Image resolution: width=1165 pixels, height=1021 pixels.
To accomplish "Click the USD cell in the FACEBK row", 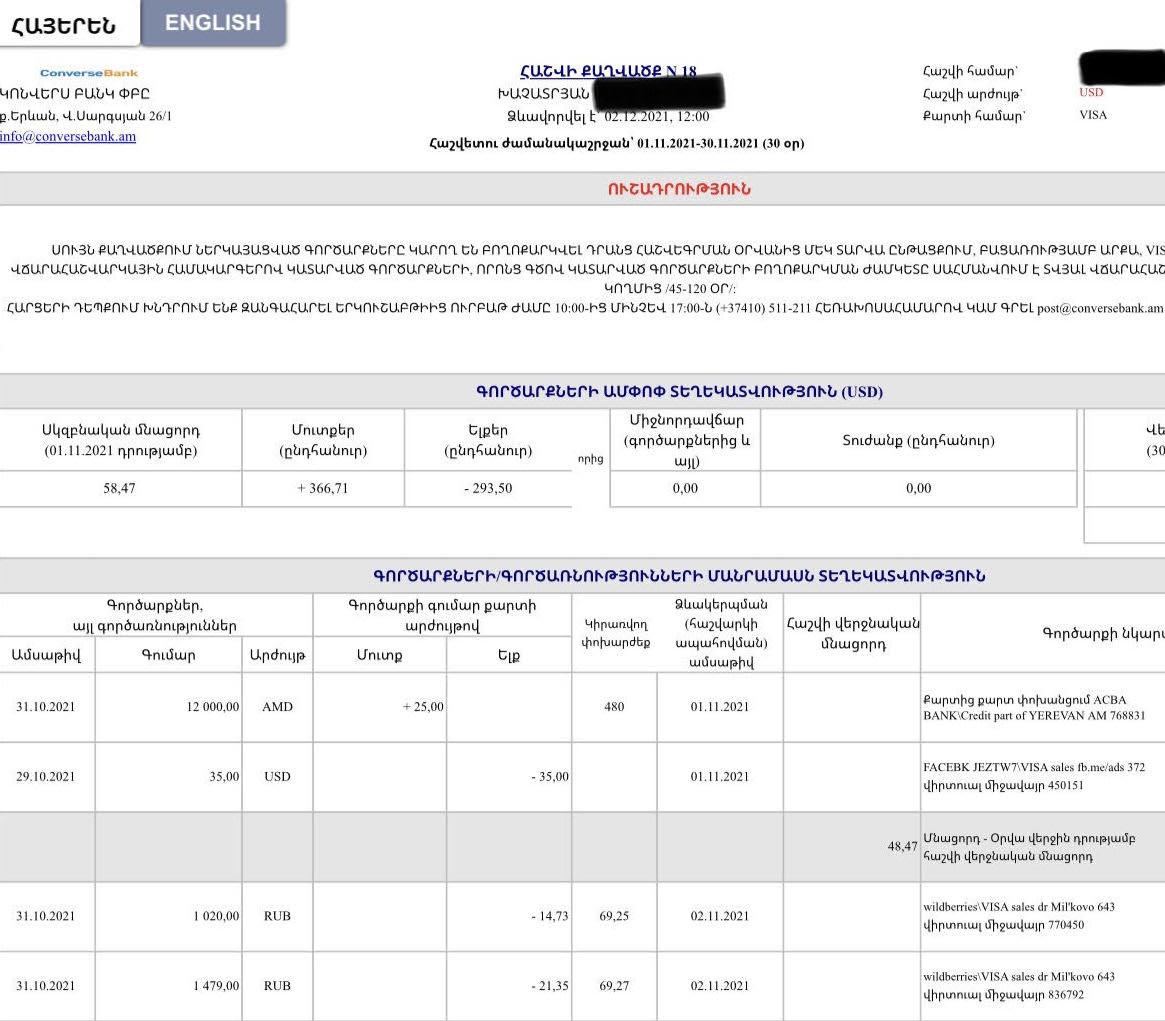I will tap(277, 777).
